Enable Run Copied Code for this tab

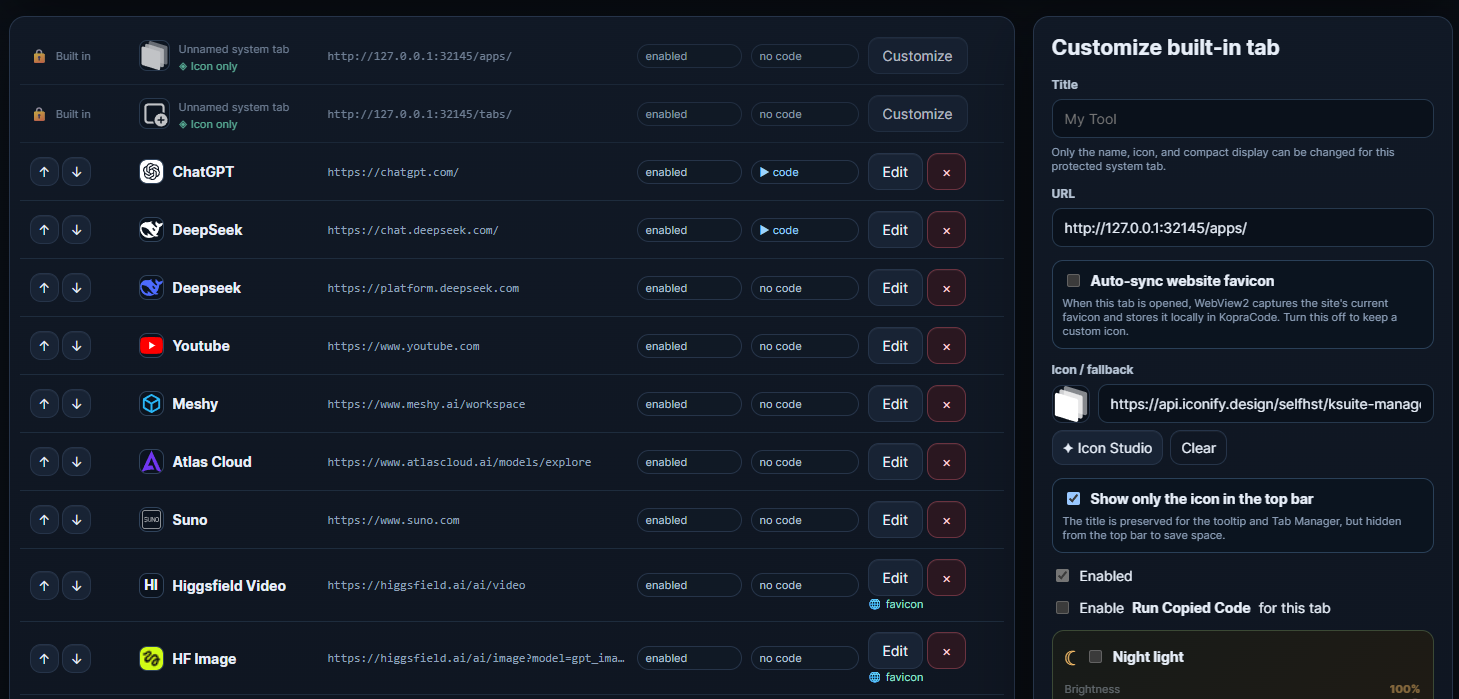point(1062,608)
